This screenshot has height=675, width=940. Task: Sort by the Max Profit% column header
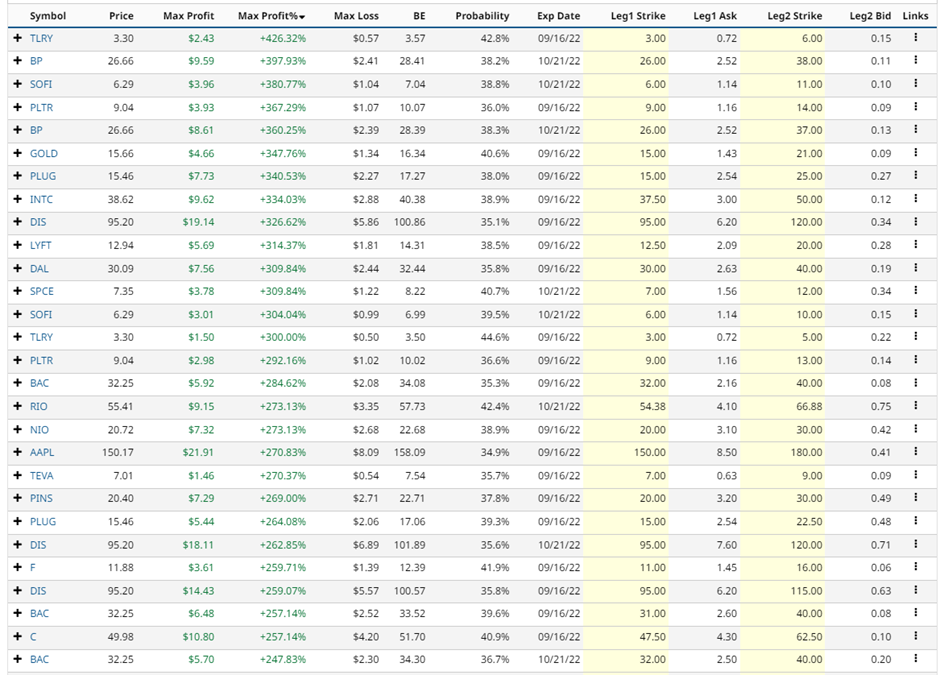pos(271,16)
